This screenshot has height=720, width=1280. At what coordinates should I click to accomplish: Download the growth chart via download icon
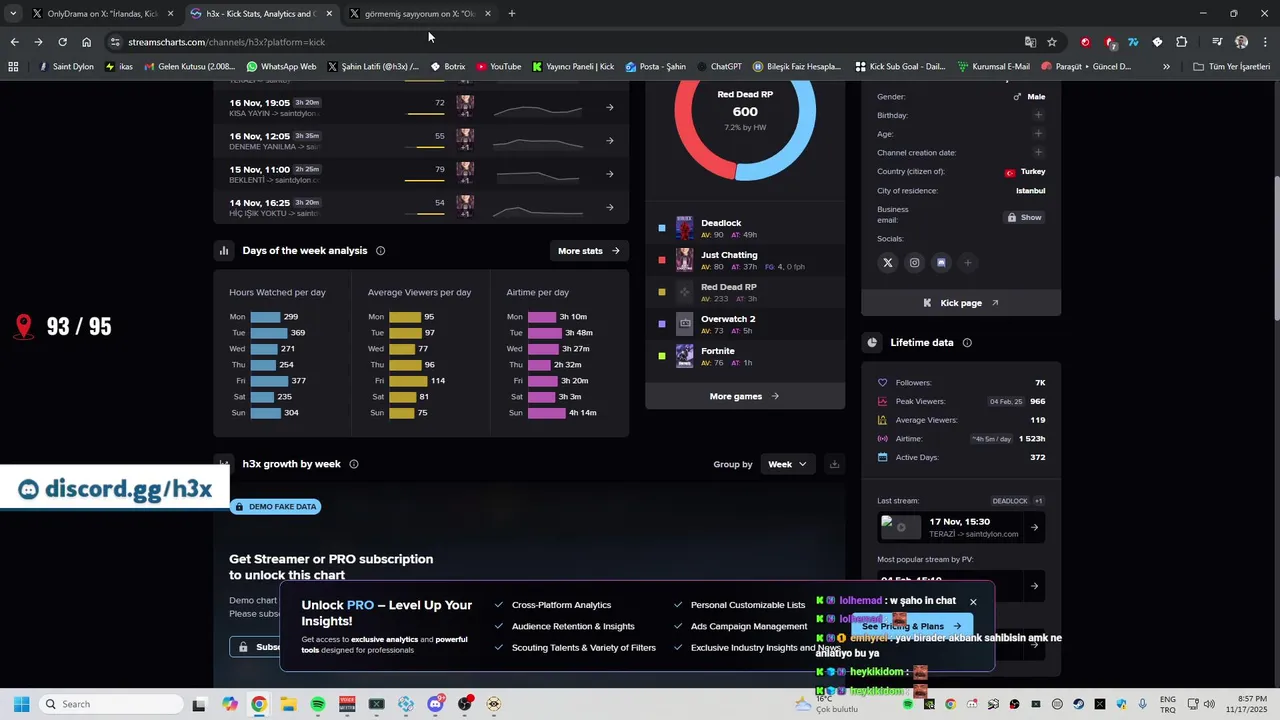(x=834, y=464)
